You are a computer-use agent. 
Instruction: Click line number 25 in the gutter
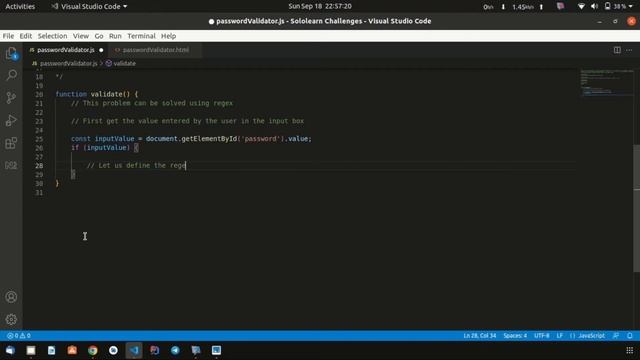click(39, 139)
